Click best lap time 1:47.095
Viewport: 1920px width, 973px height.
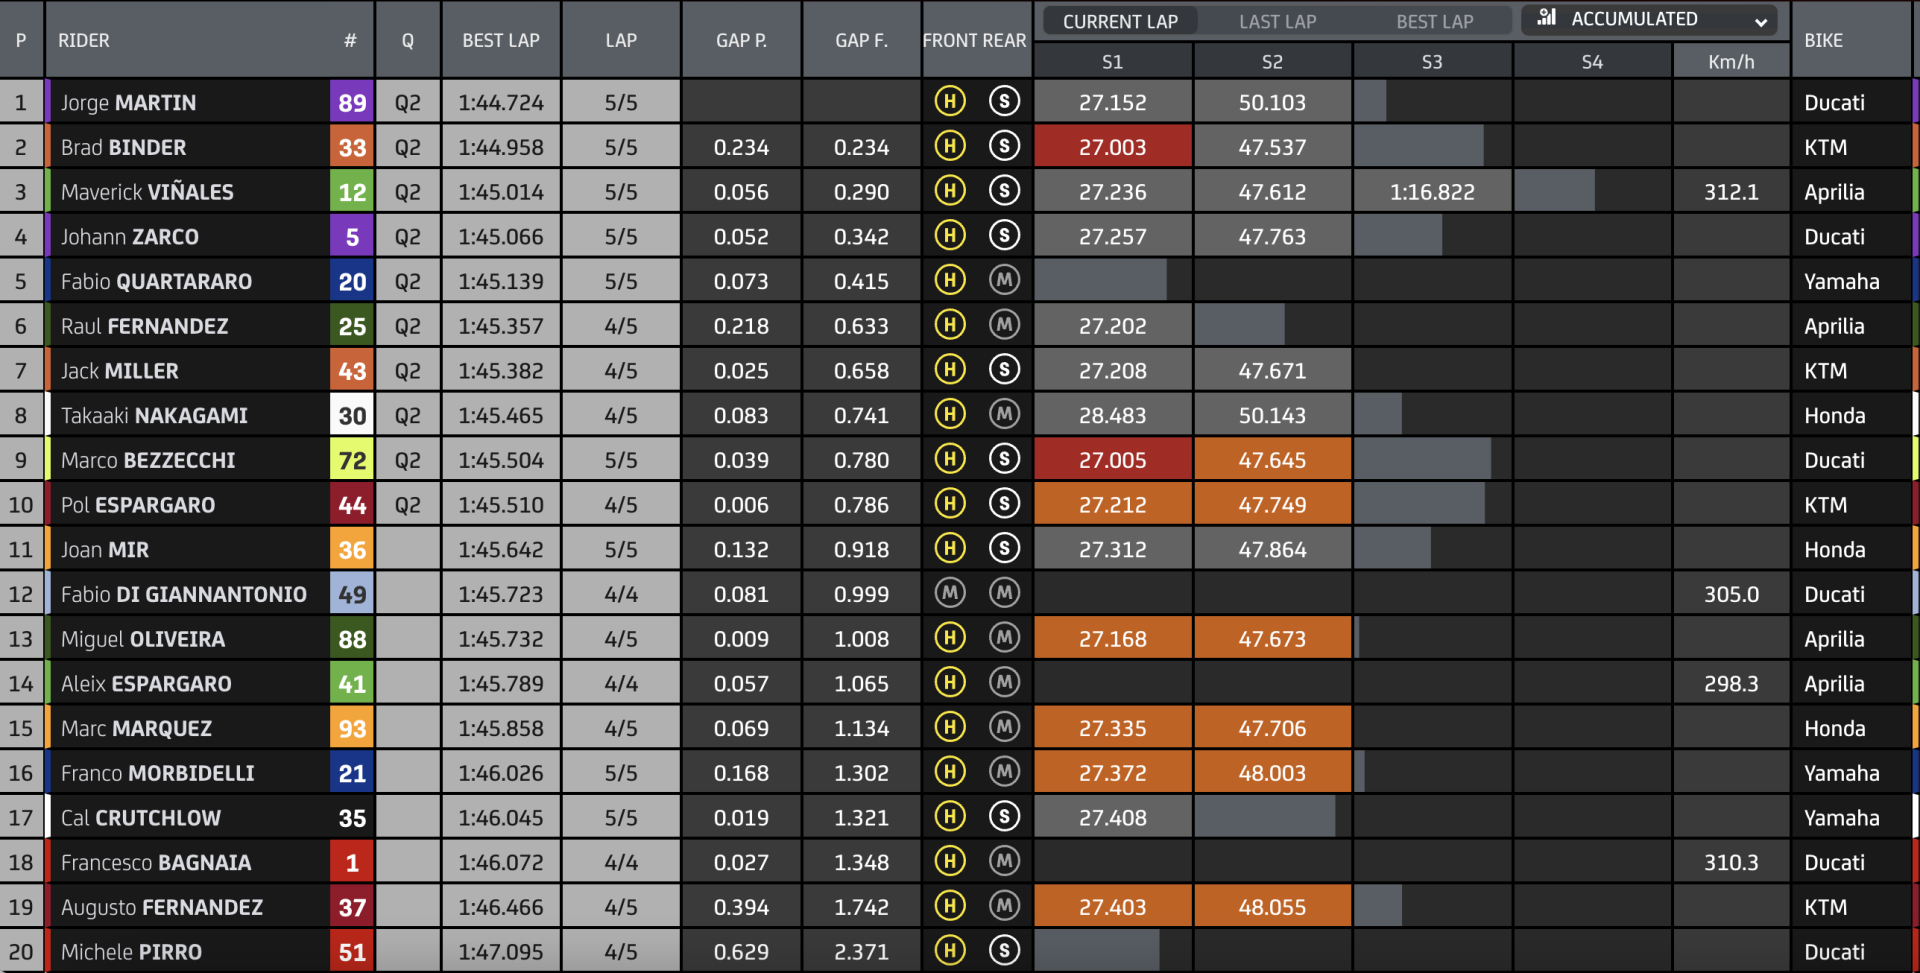click(x=501, y=952)
